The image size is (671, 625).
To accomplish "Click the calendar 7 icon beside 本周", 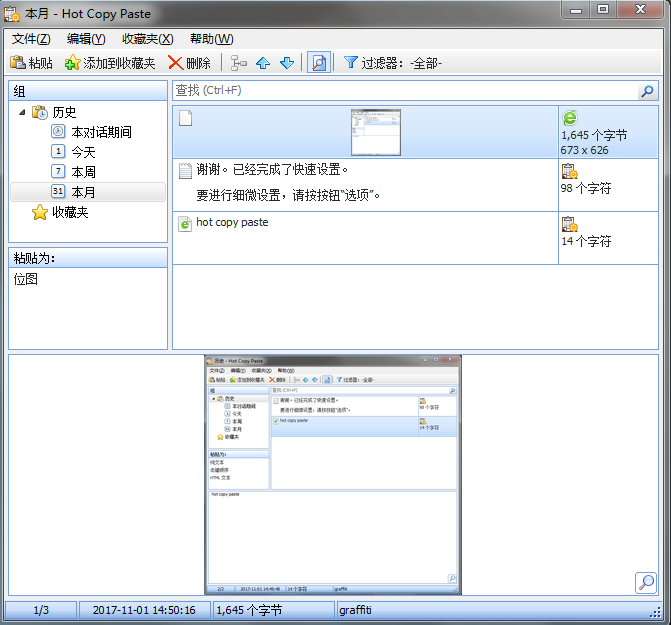I will 58,171.
